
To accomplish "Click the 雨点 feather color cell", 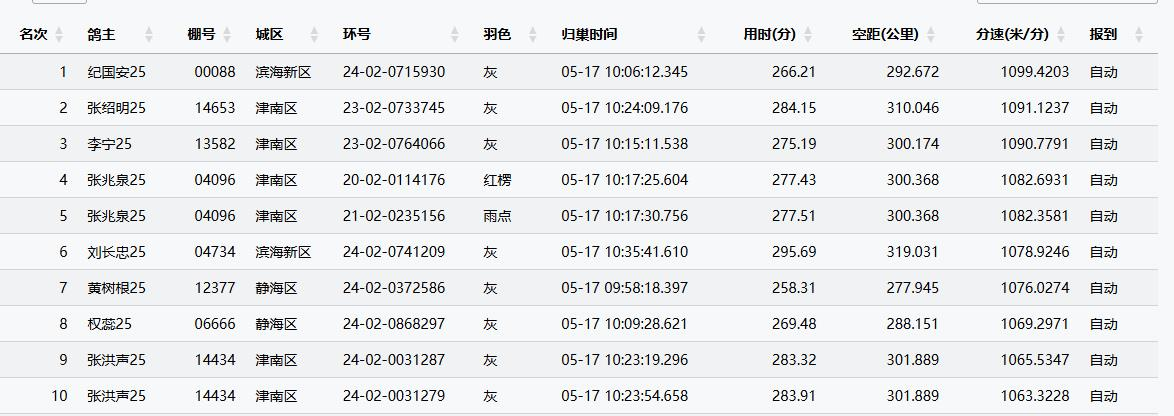I will (x=497, y=216).
